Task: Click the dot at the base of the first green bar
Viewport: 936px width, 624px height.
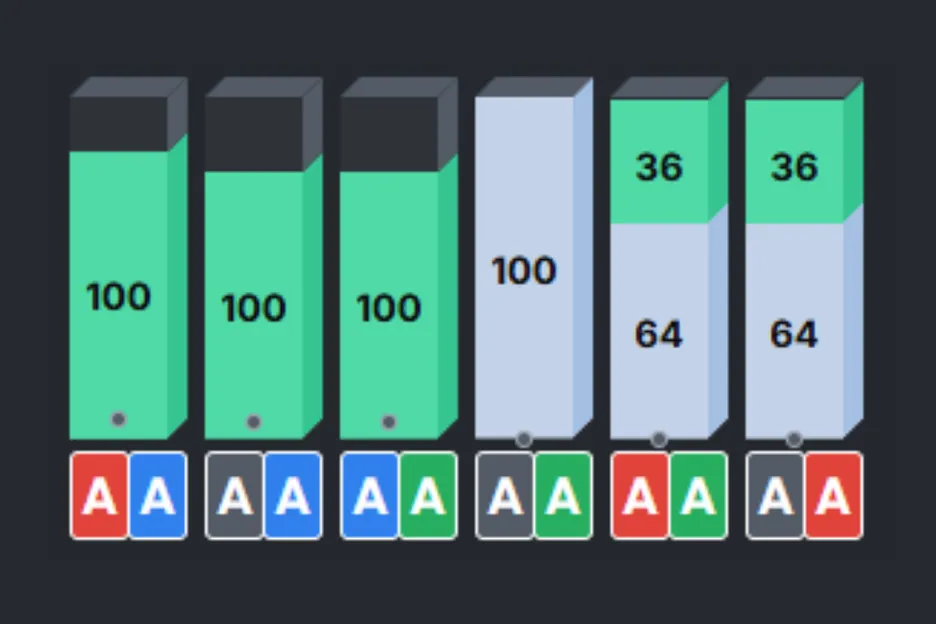Action: point(119,419)
